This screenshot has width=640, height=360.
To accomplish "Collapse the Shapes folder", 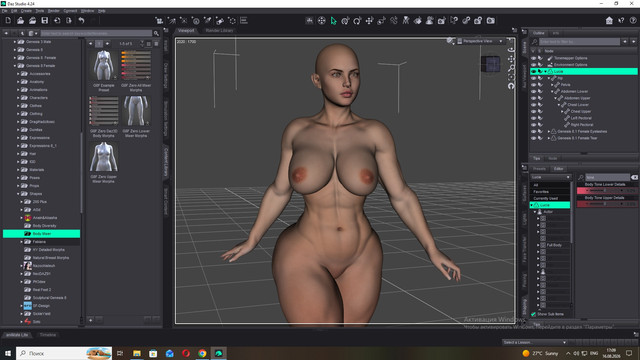I will pyautogui.click(x=18, y=194).
